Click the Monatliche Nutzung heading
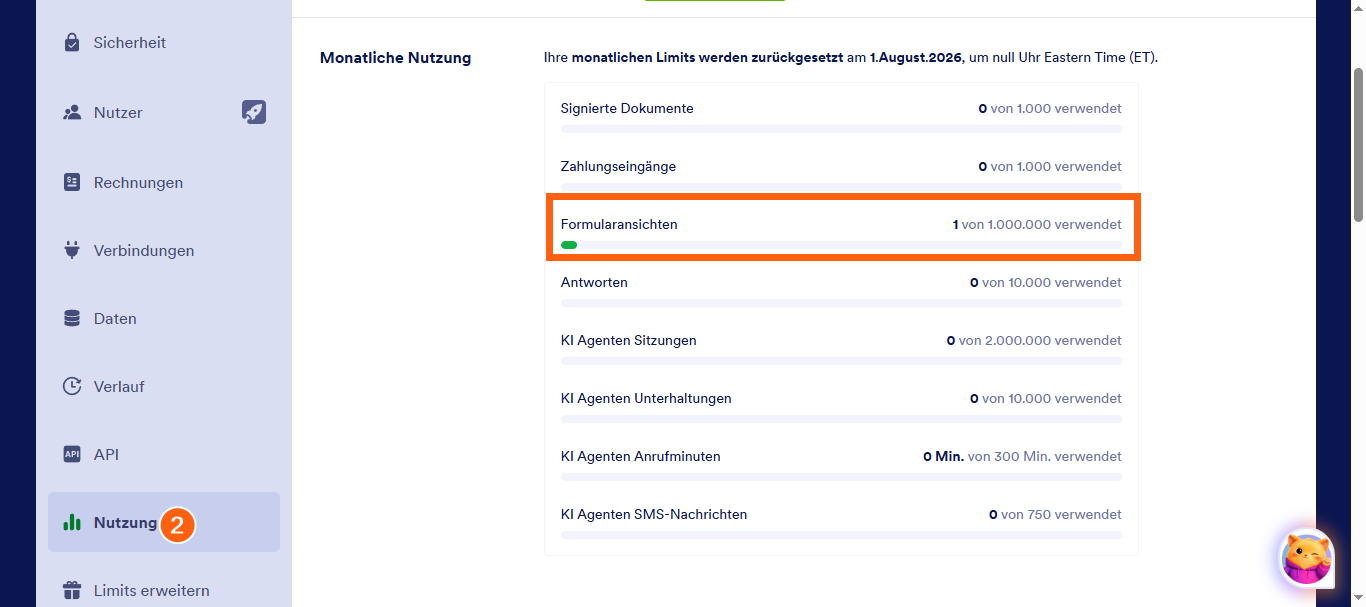Image resolution: width=1366 pixels, height=607 pixels. (x=395, y=58)
